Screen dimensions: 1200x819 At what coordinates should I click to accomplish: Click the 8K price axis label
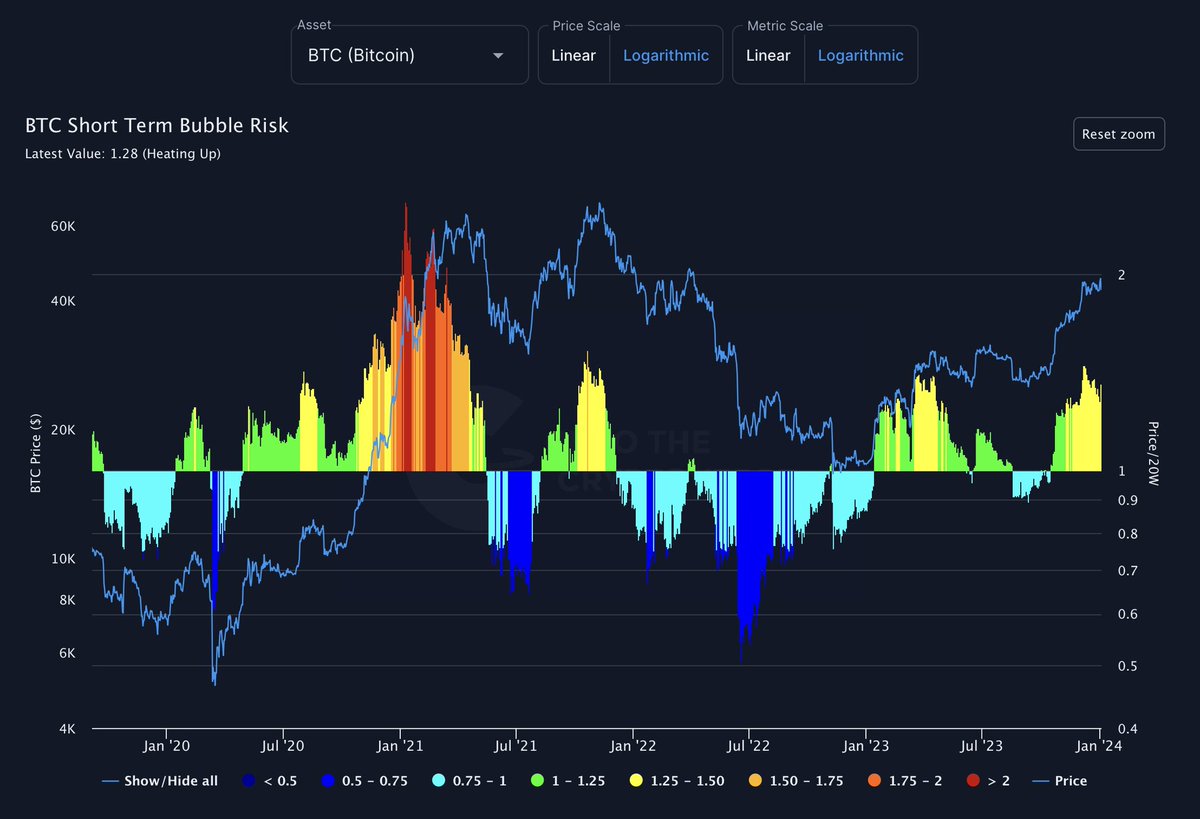click(x=67, y=600)
